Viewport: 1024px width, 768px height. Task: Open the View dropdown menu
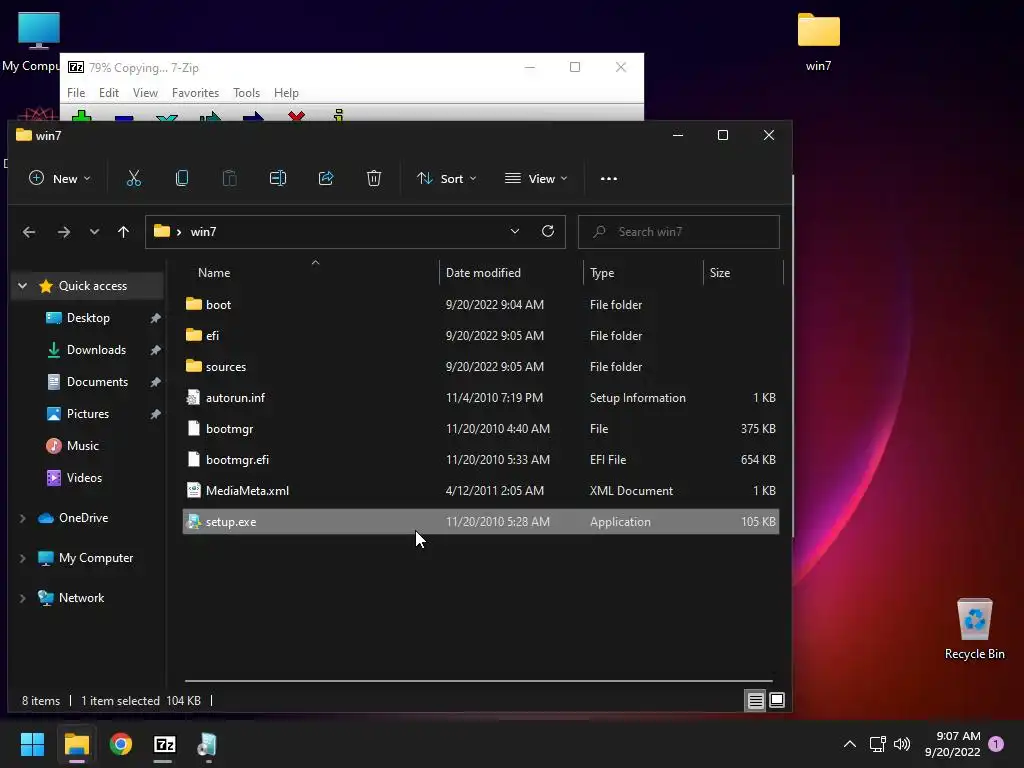pos(536,178)
